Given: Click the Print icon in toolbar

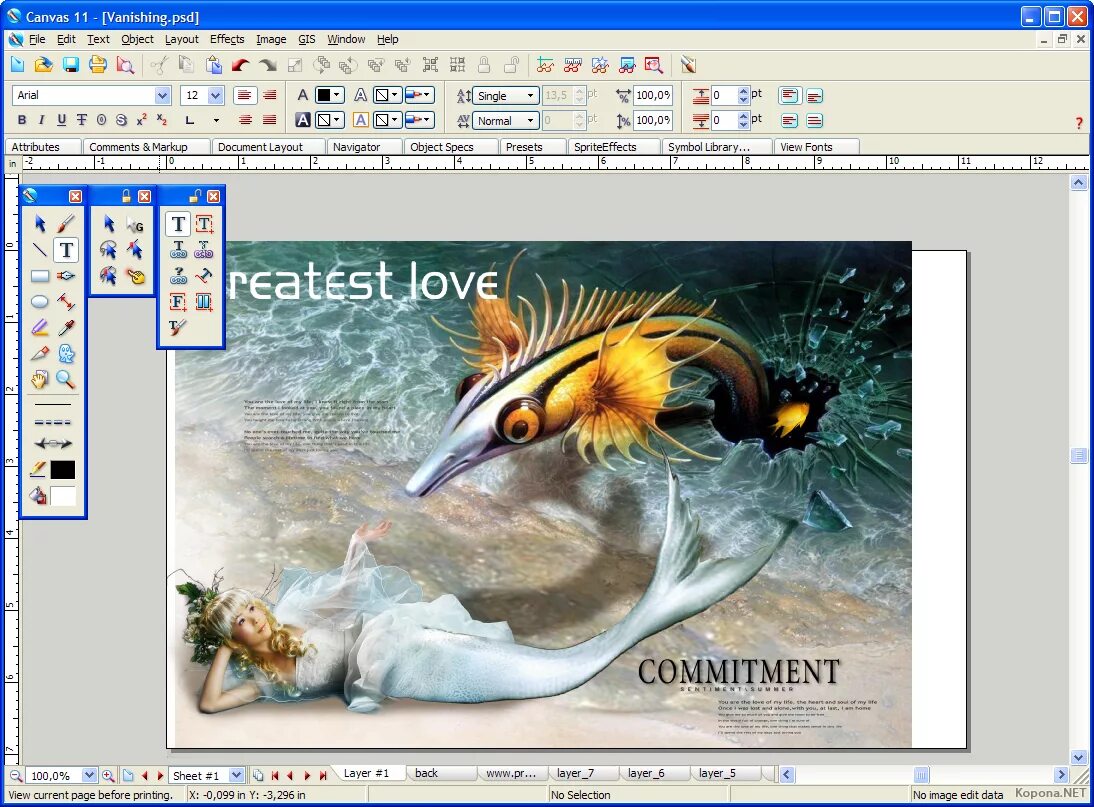Looking at the screenshot, I should tap(98, 65).
